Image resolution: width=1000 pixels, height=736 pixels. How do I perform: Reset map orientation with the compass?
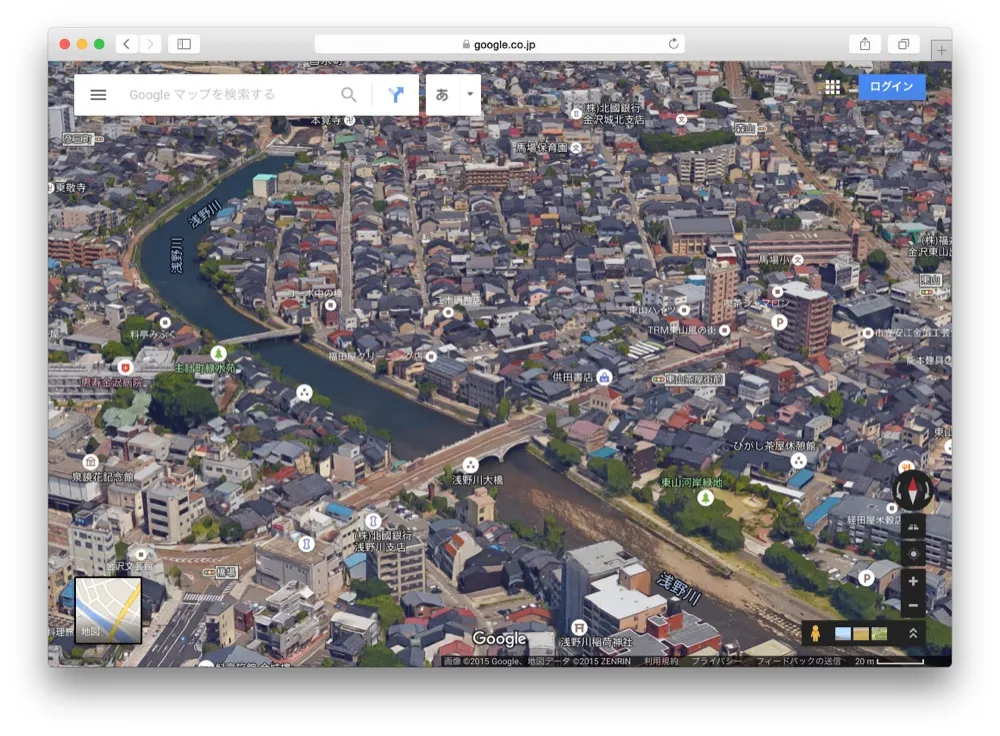913,490
